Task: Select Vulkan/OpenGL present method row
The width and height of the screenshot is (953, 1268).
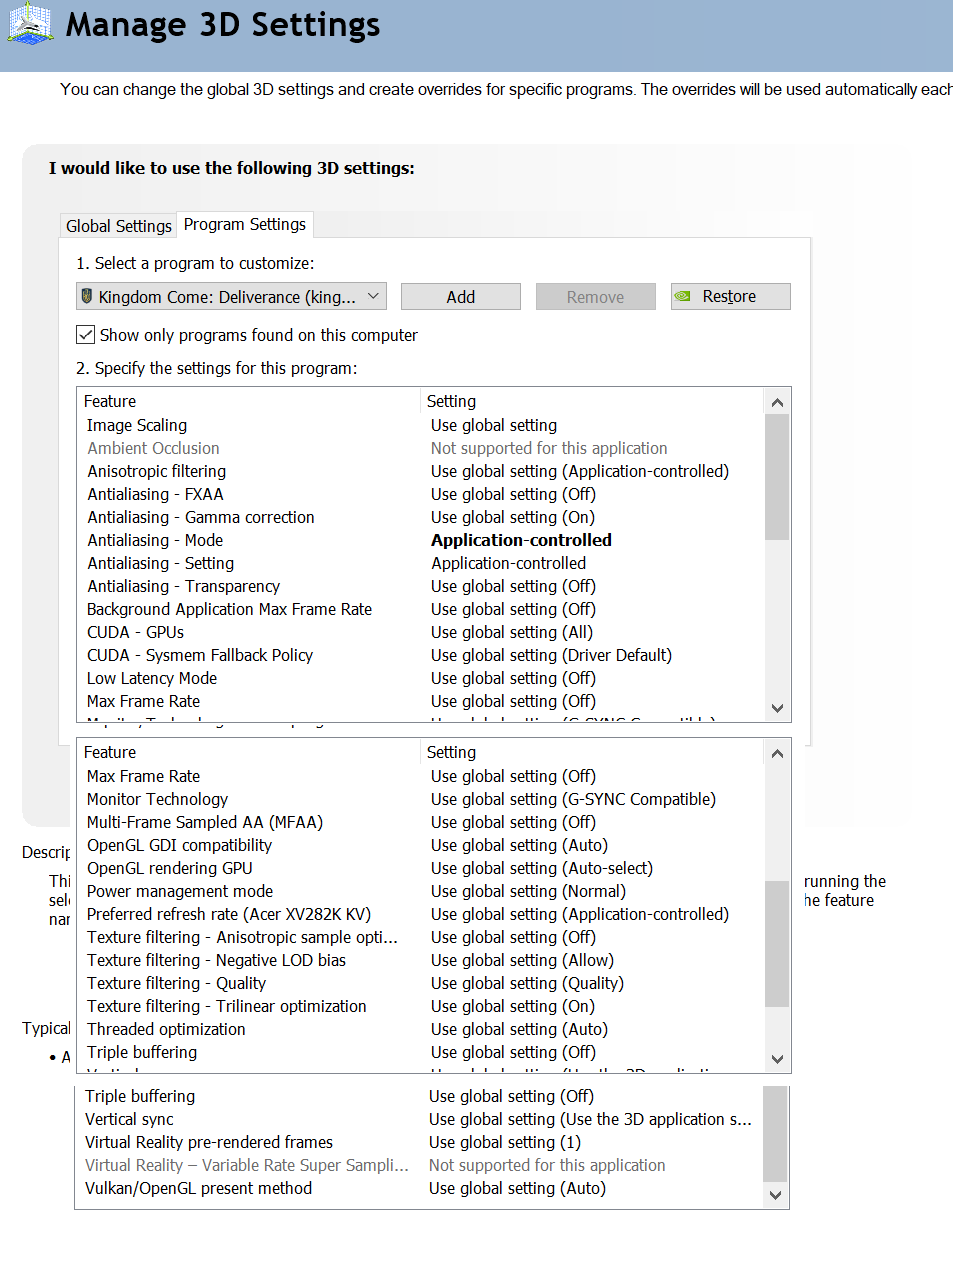Action: click(x=419, y=1188)
